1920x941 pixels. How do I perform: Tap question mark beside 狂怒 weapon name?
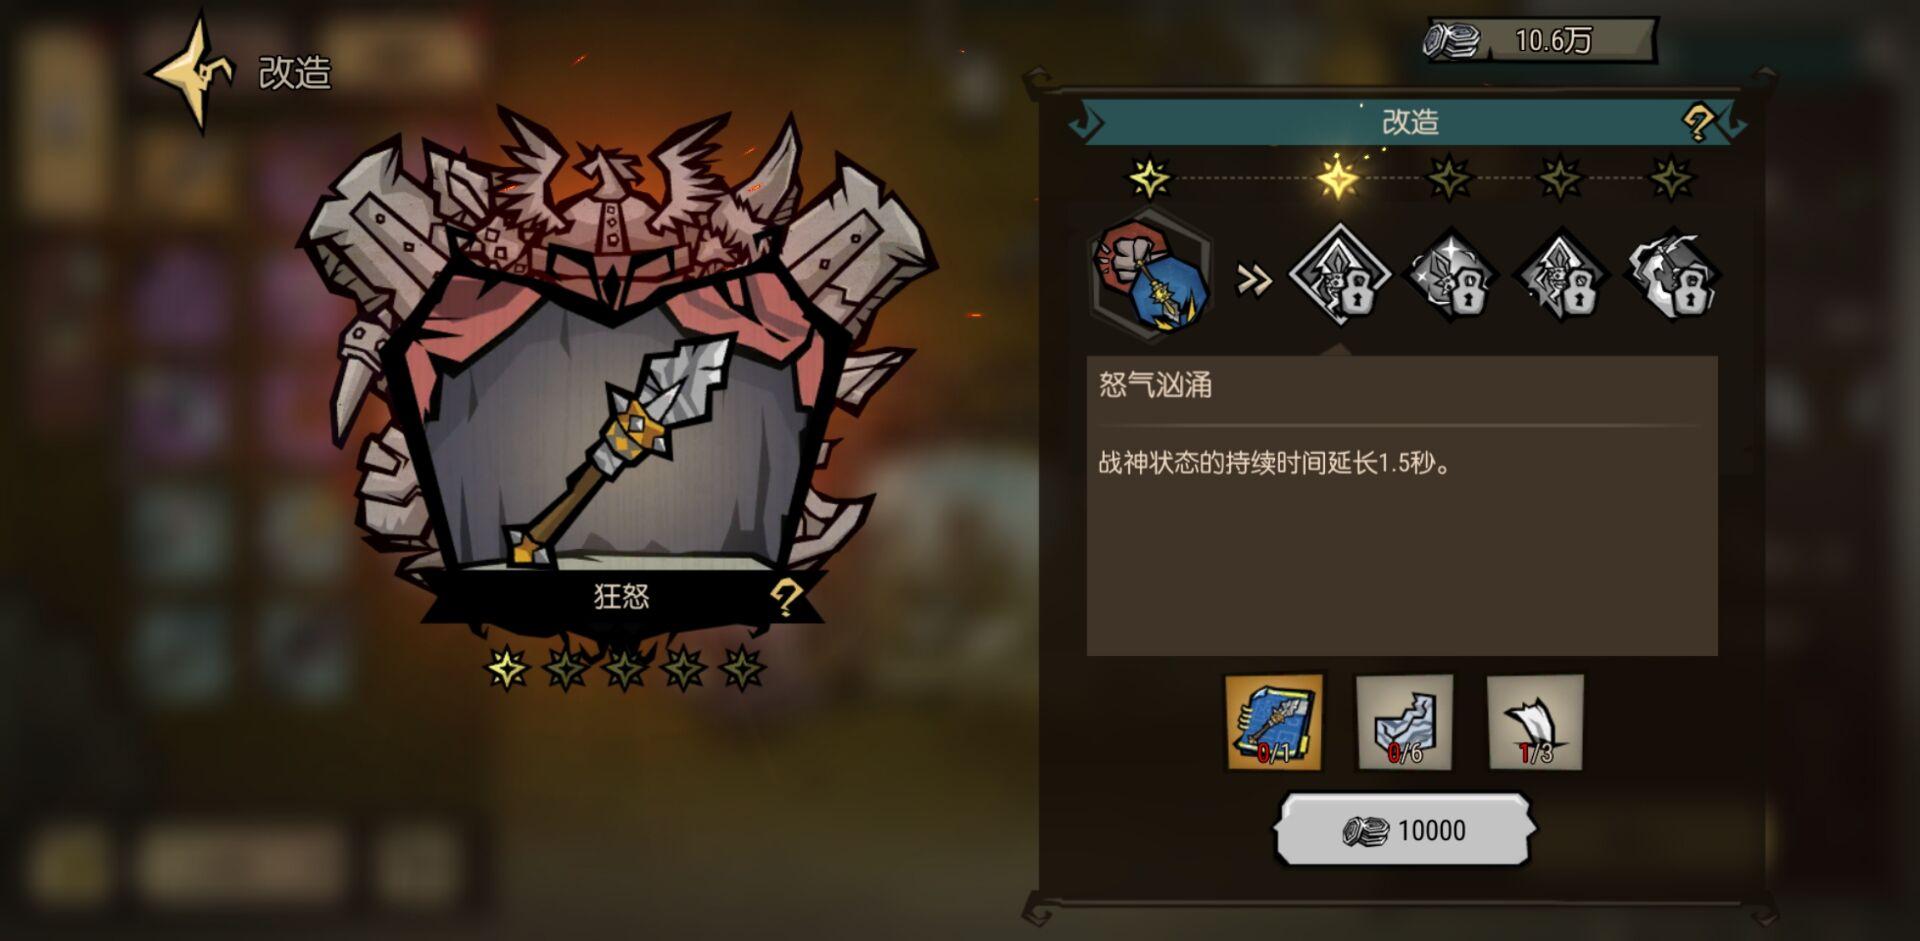tap(785, 598)
